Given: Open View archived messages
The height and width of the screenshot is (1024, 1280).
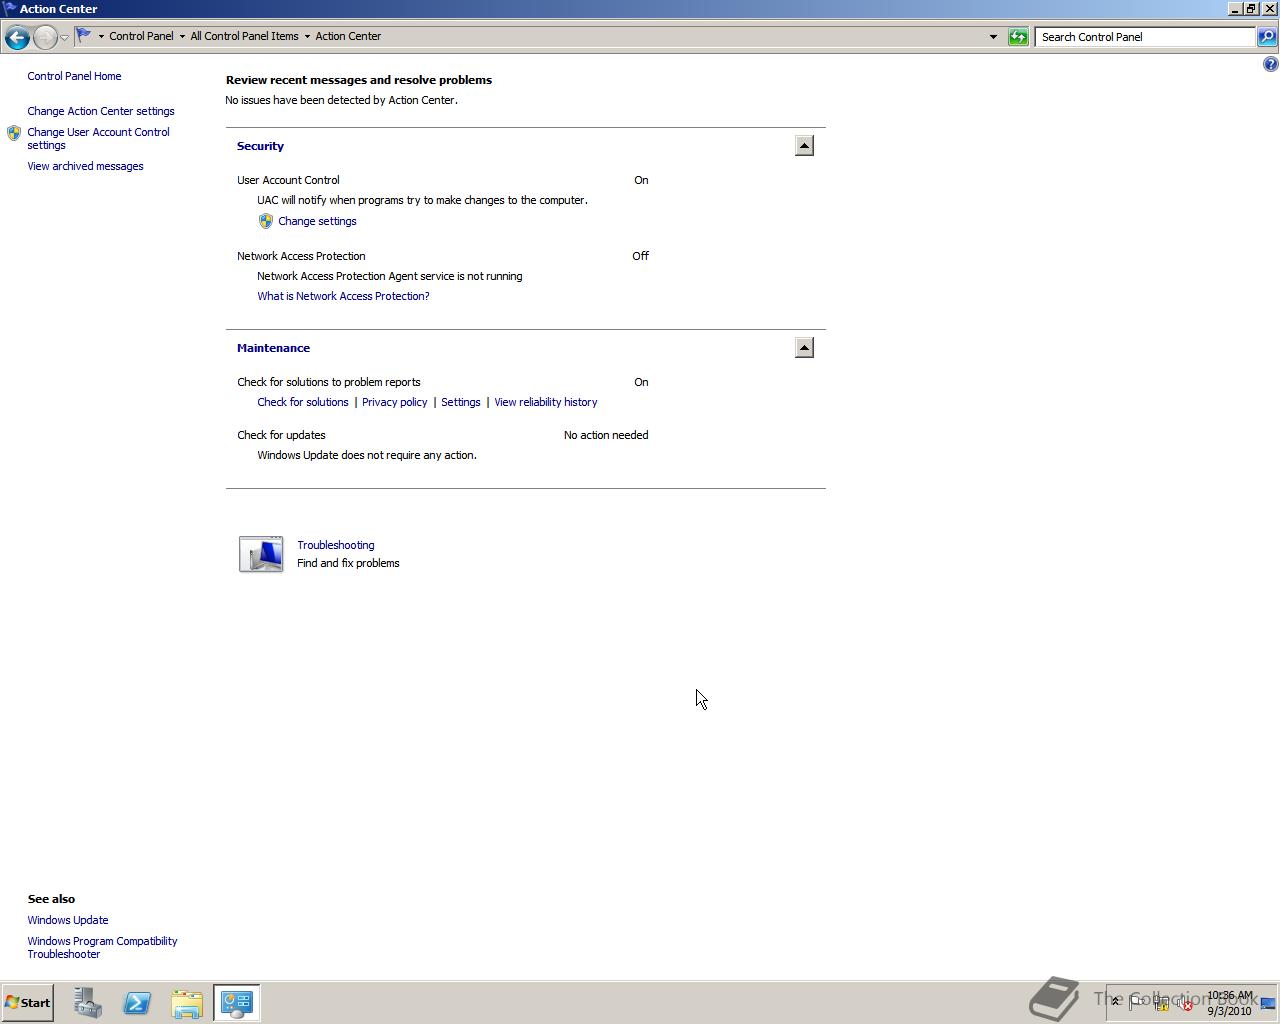Looking at the screenshot, I should 85,166.
